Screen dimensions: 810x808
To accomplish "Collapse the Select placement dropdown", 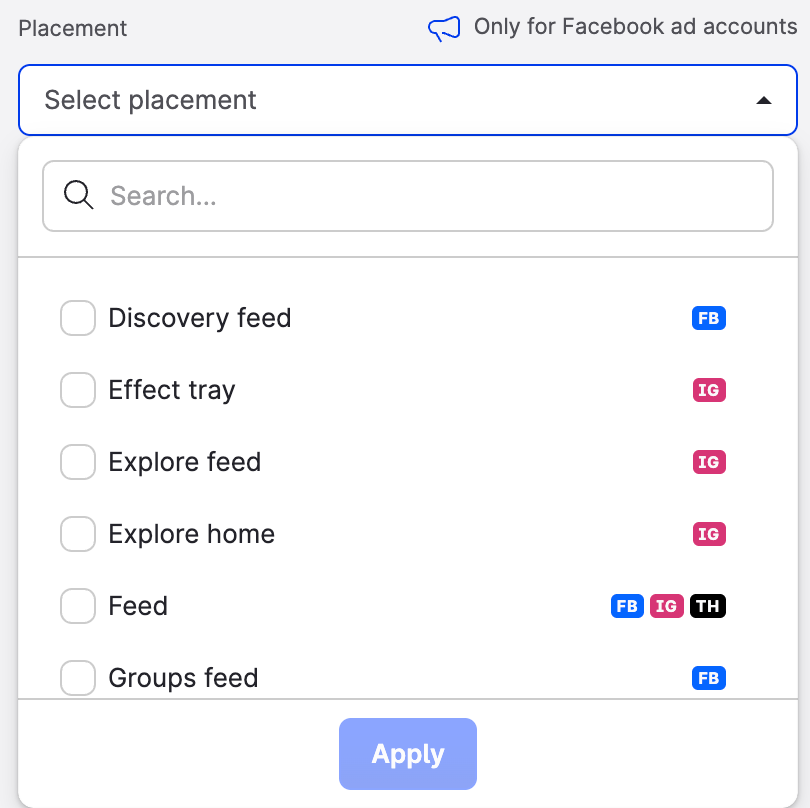I will click(400, 100).
